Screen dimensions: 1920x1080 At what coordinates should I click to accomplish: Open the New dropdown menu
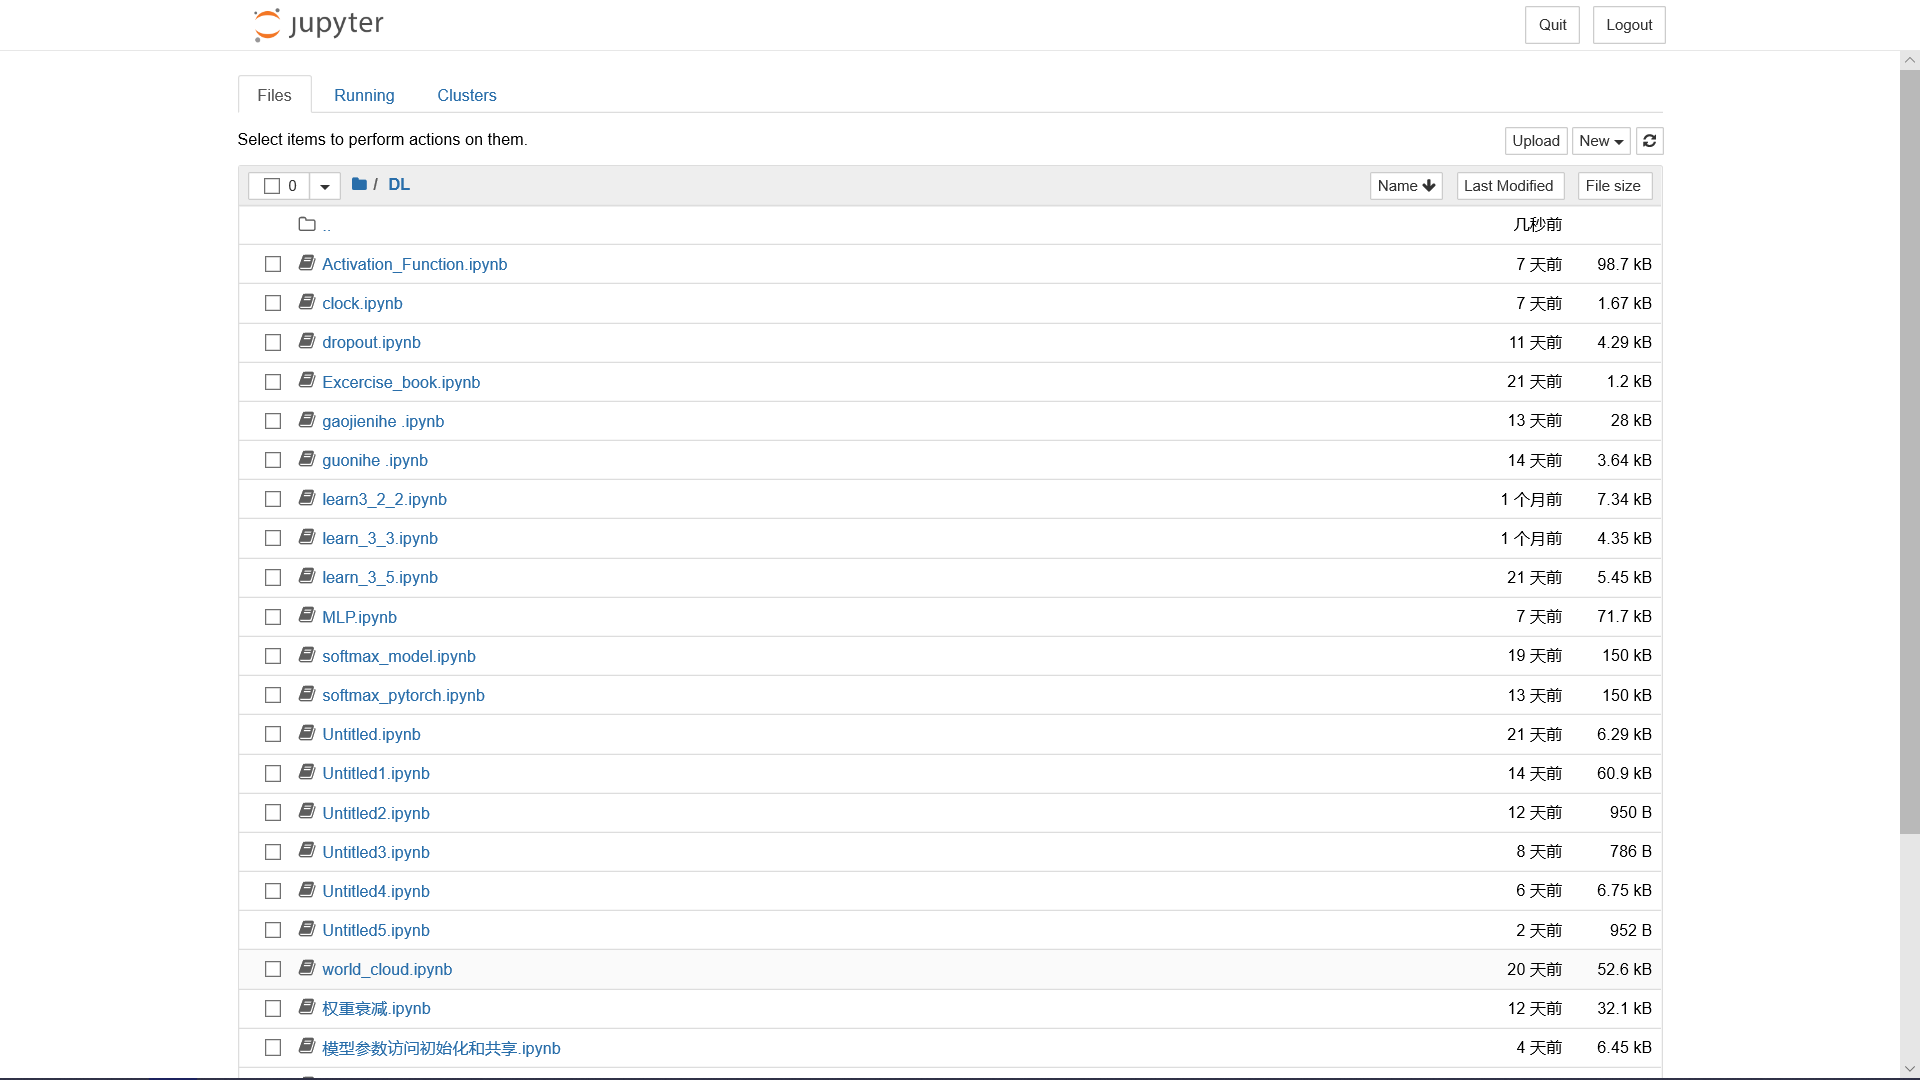coord(1601,140)
